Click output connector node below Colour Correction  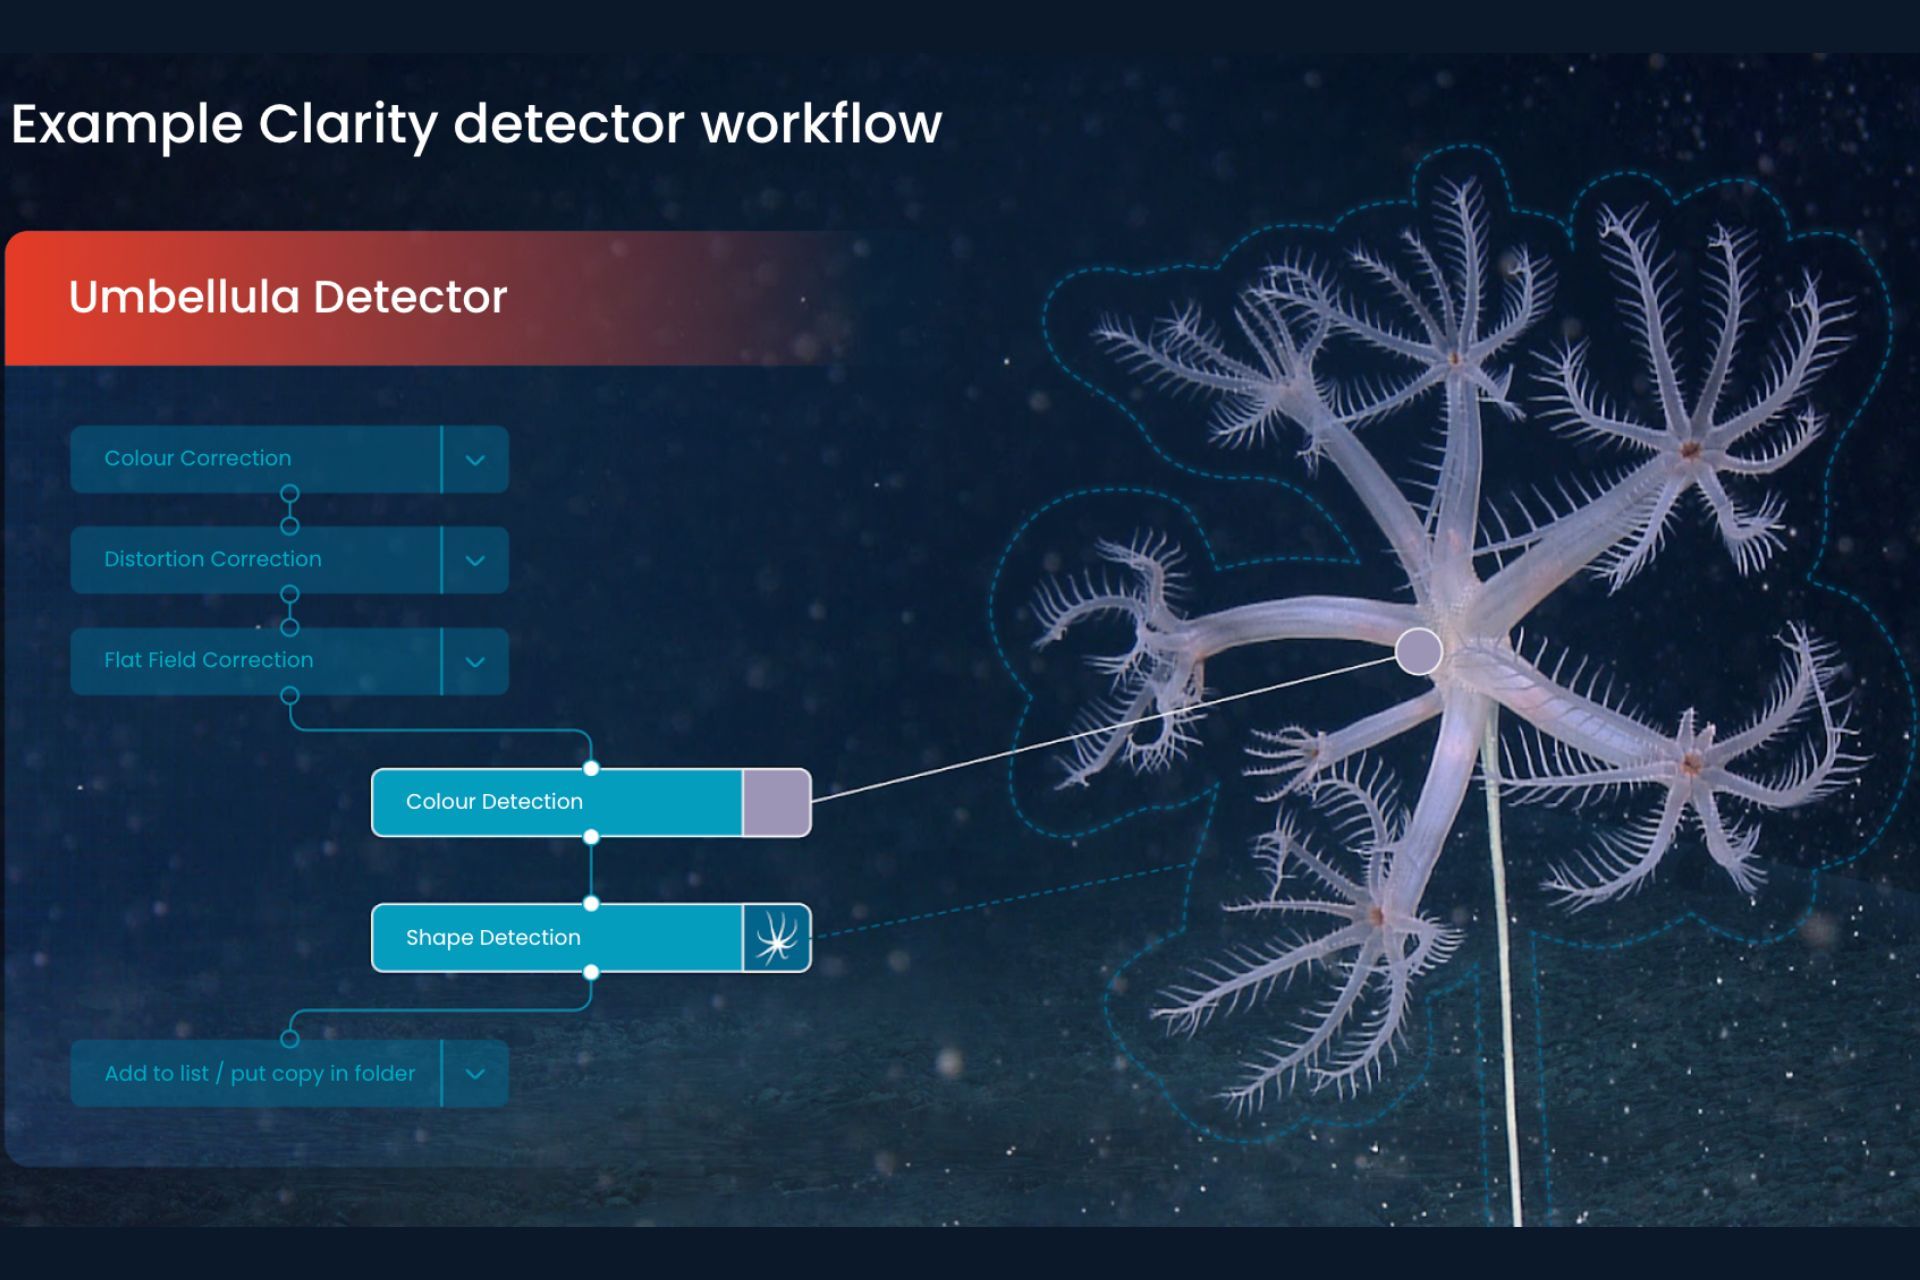[290, 494]
